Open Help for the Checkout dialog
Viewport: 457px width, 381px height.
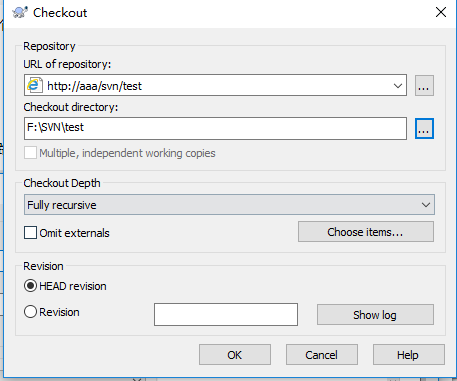409,355
